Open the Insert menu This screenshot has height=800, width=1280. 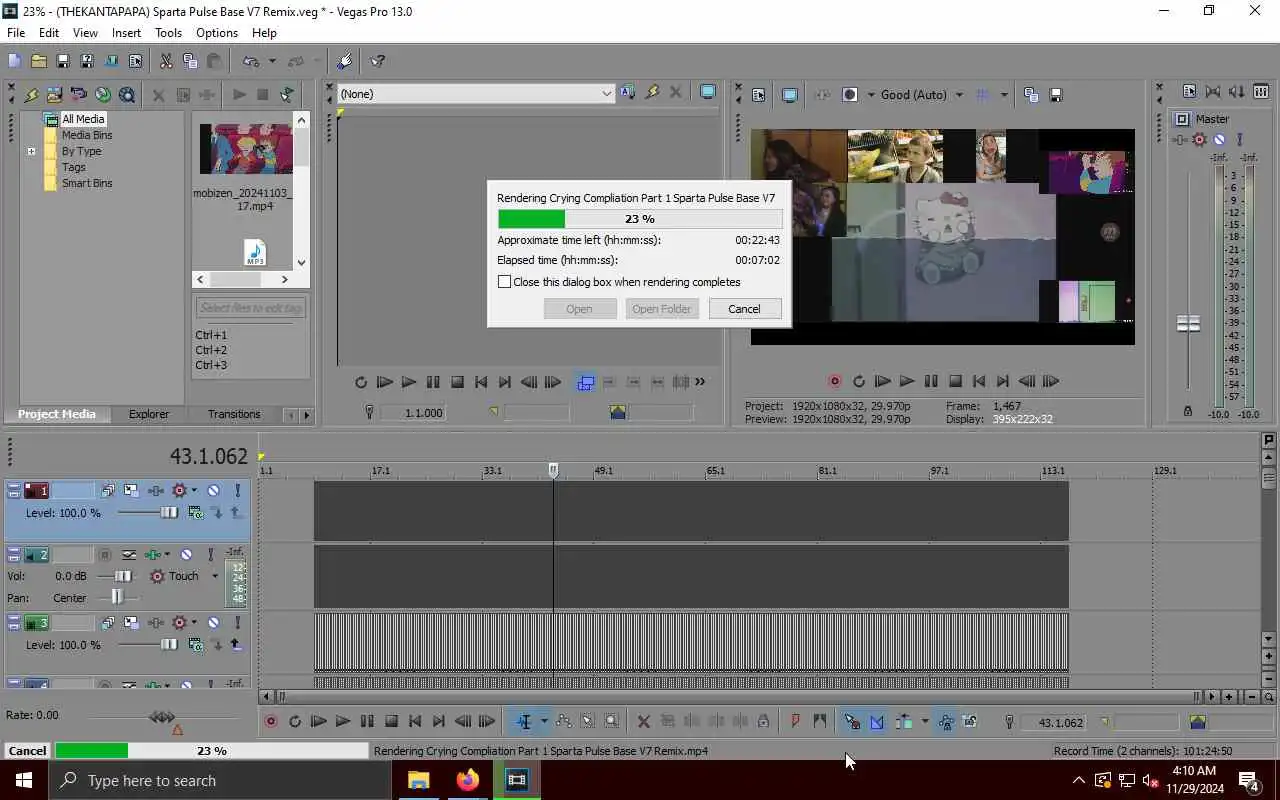click(x=126, y=33)
